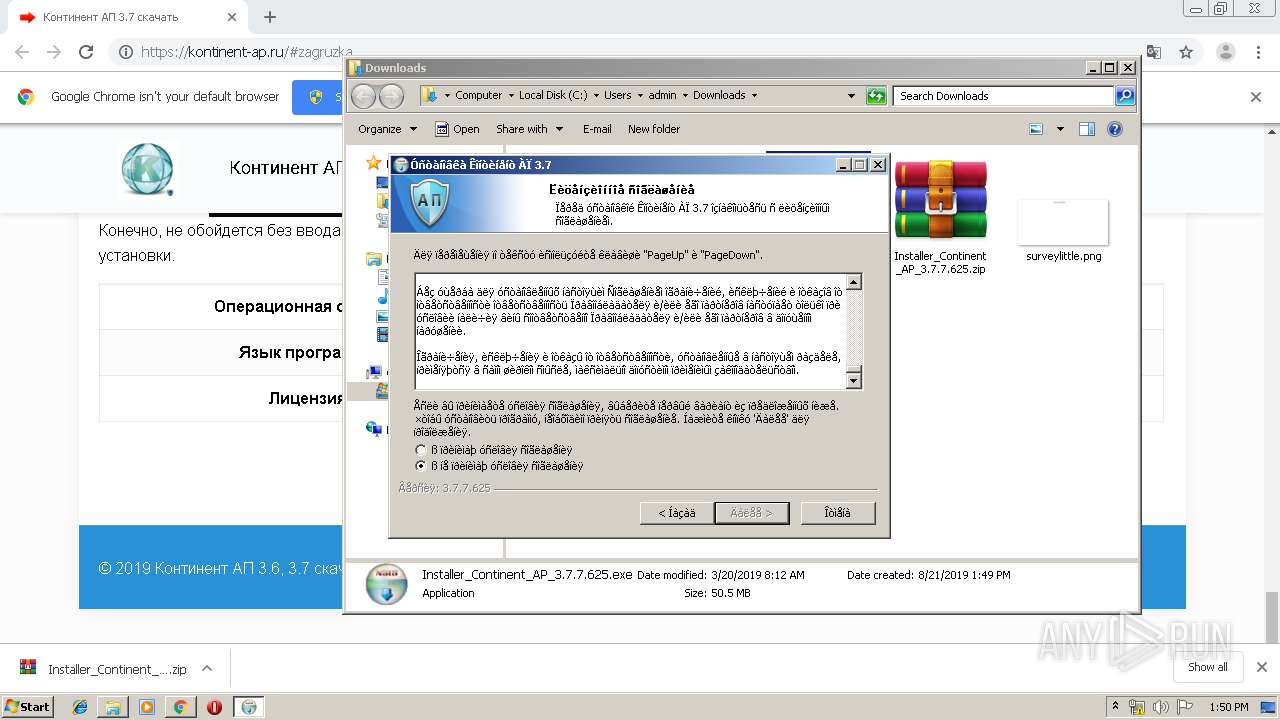Screen dimensions: 1280x720
Task: Open address bar previous locations dropdown
Action: click(851, 96)
